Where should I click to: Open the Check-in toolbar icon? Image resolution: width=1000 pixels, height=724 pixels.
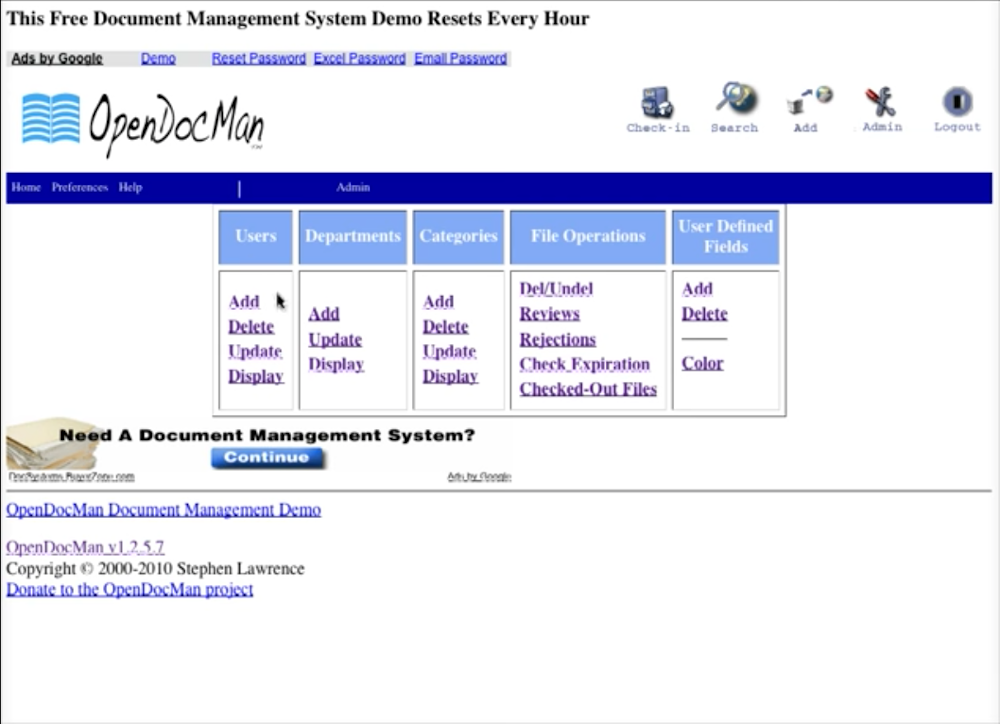click(658, 109)
